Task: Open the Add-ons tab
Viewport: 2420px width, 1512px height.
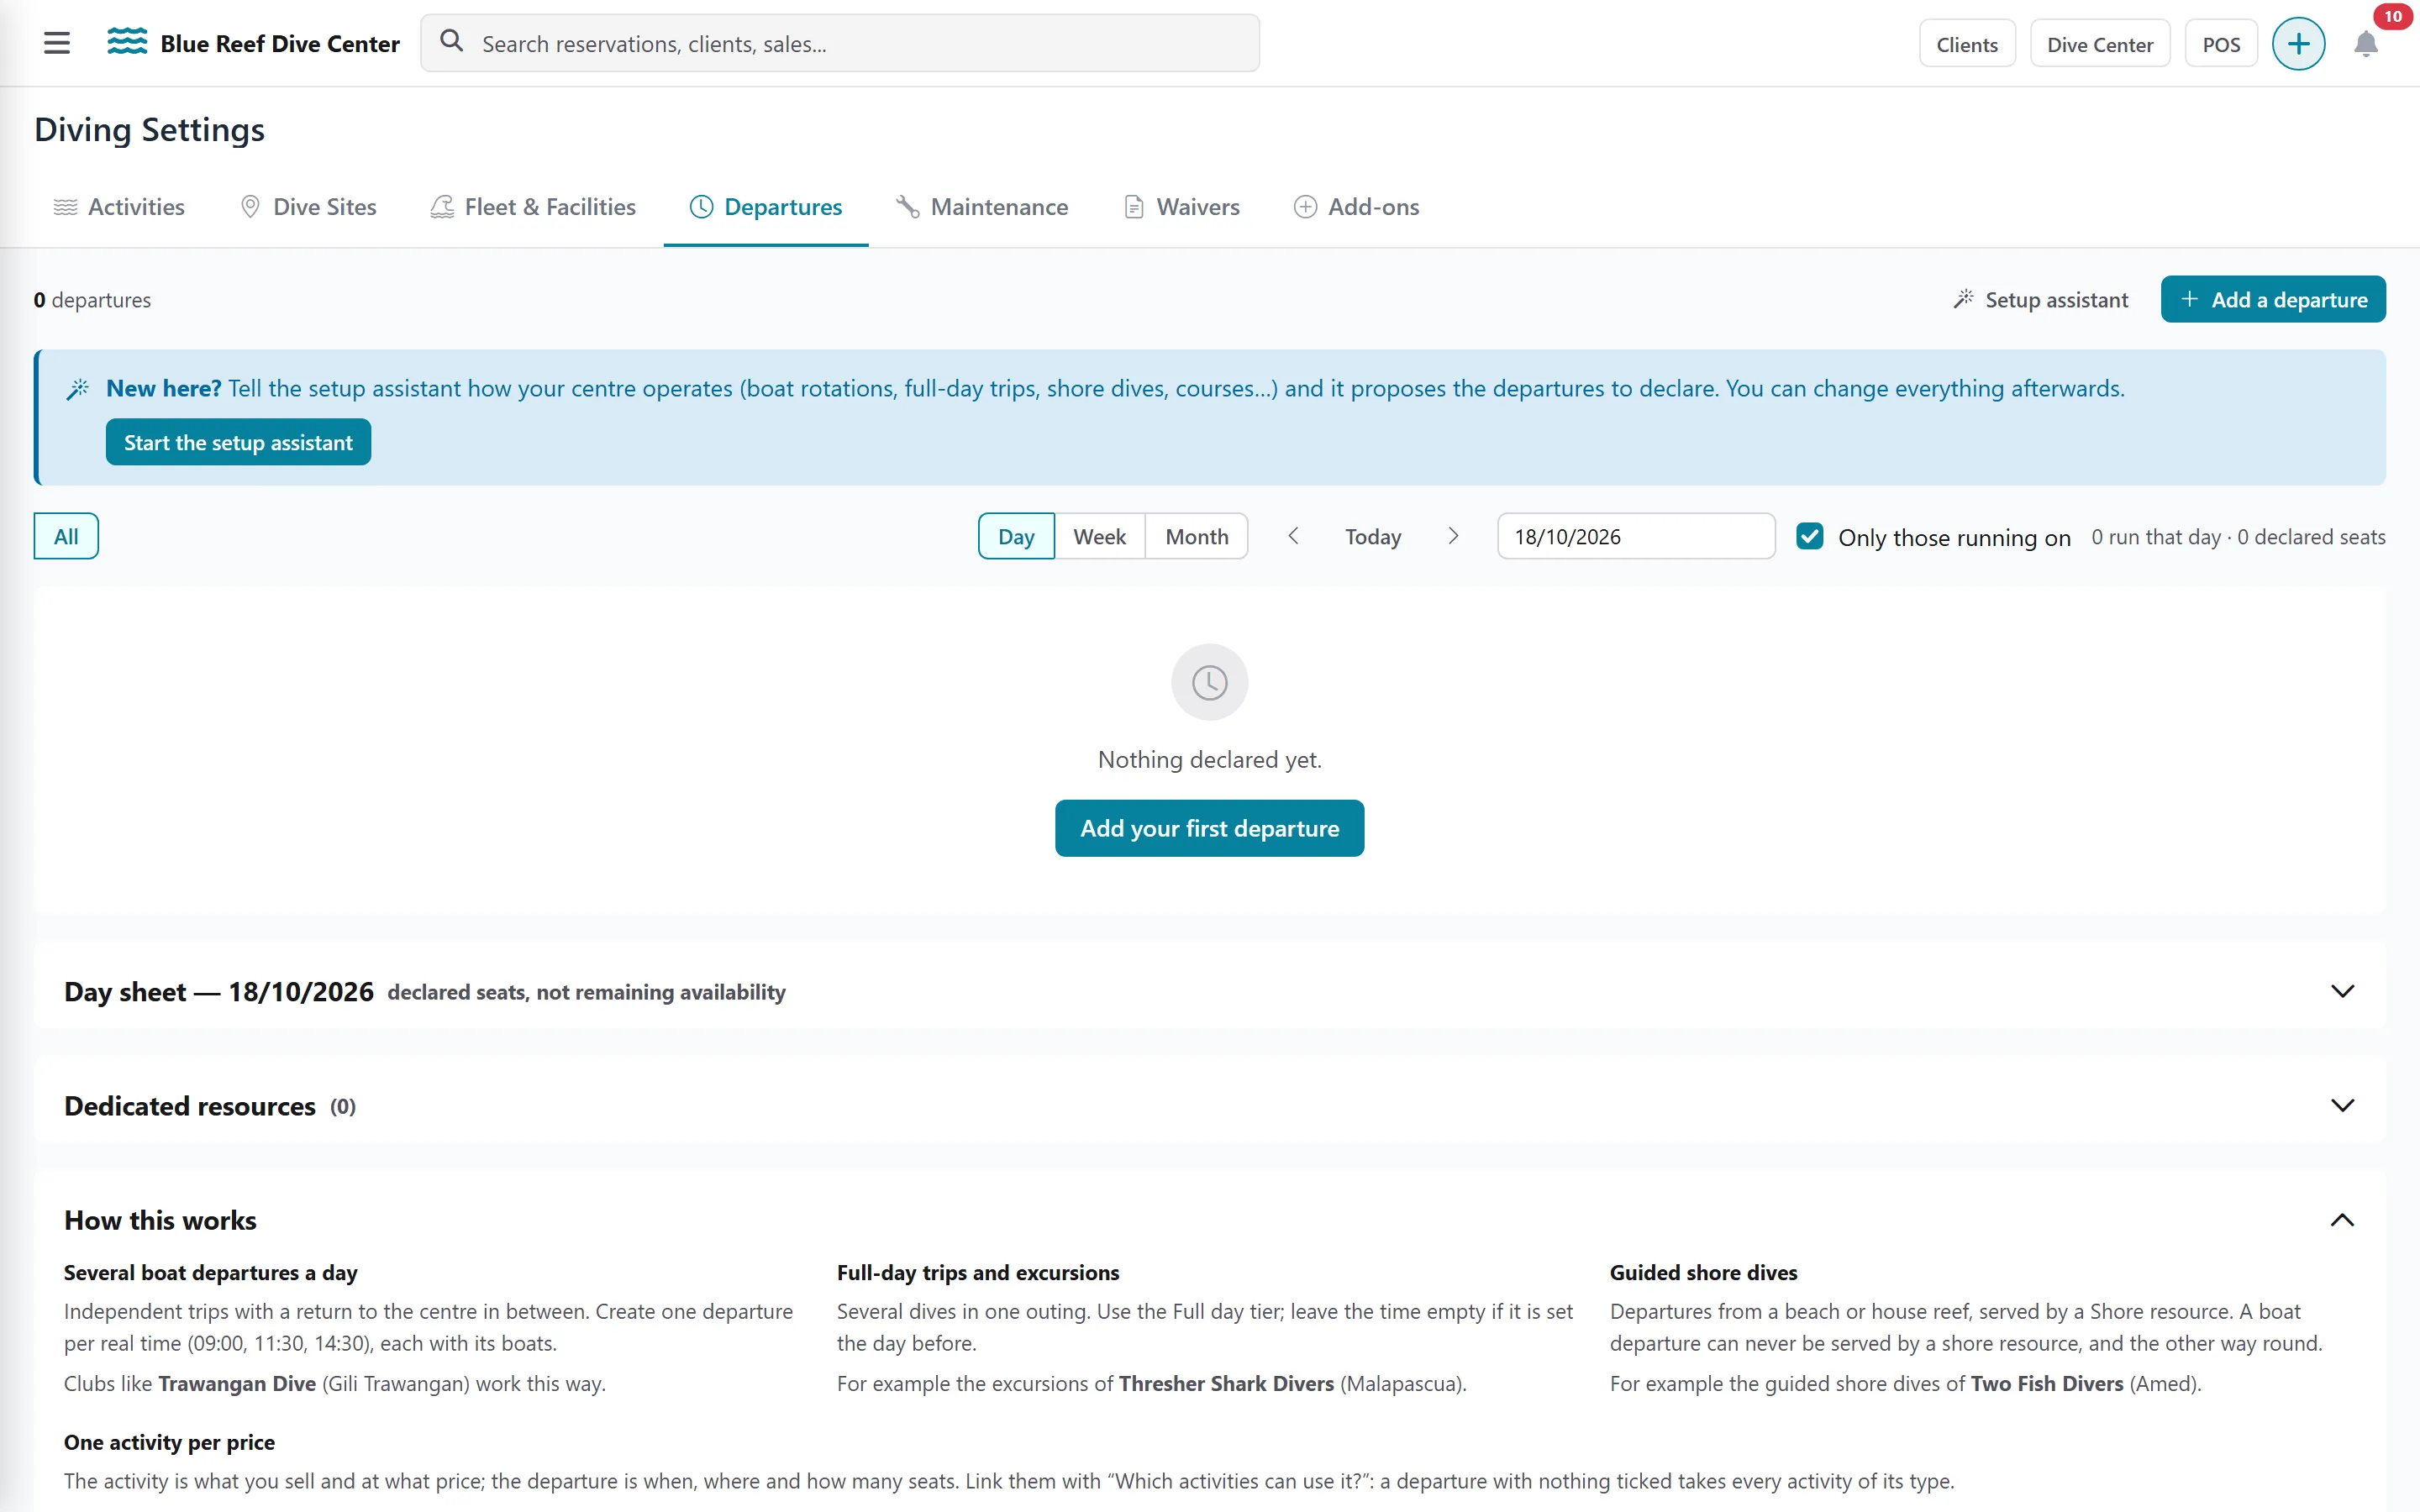Action: [1357, 207]
